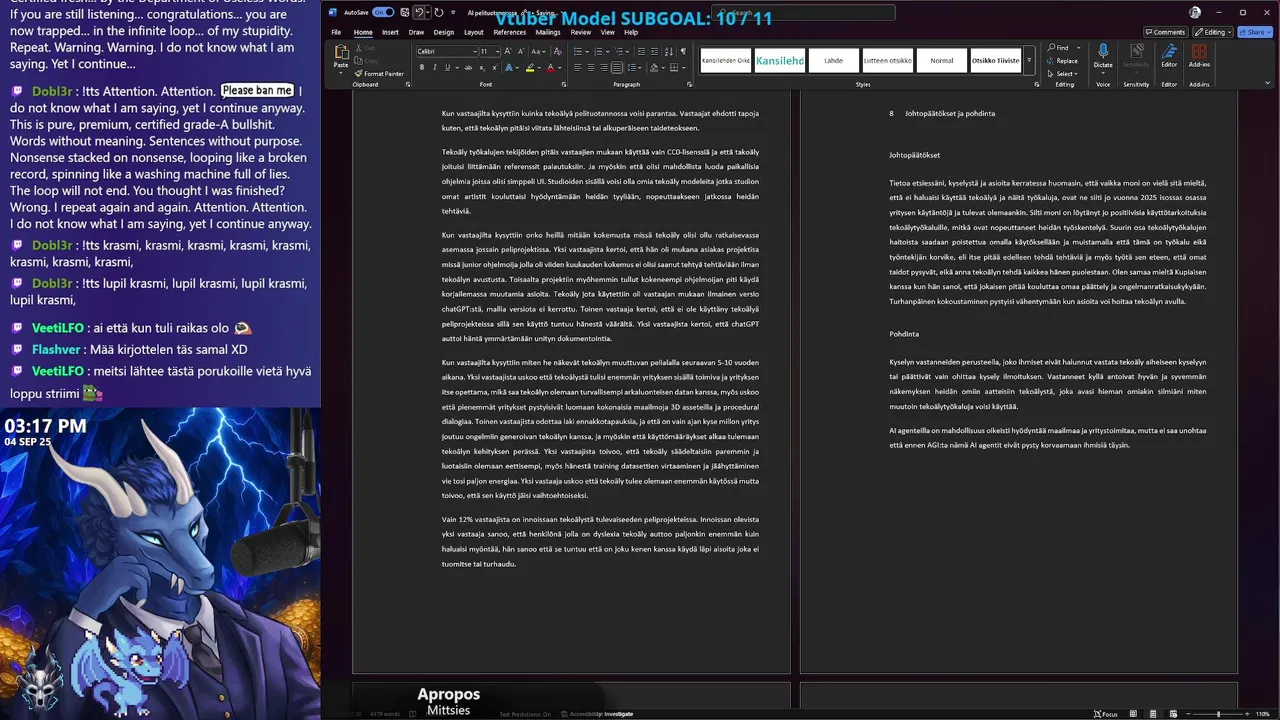Align text right
Viewport: 1280px width, 720px height.
[604, 68]
